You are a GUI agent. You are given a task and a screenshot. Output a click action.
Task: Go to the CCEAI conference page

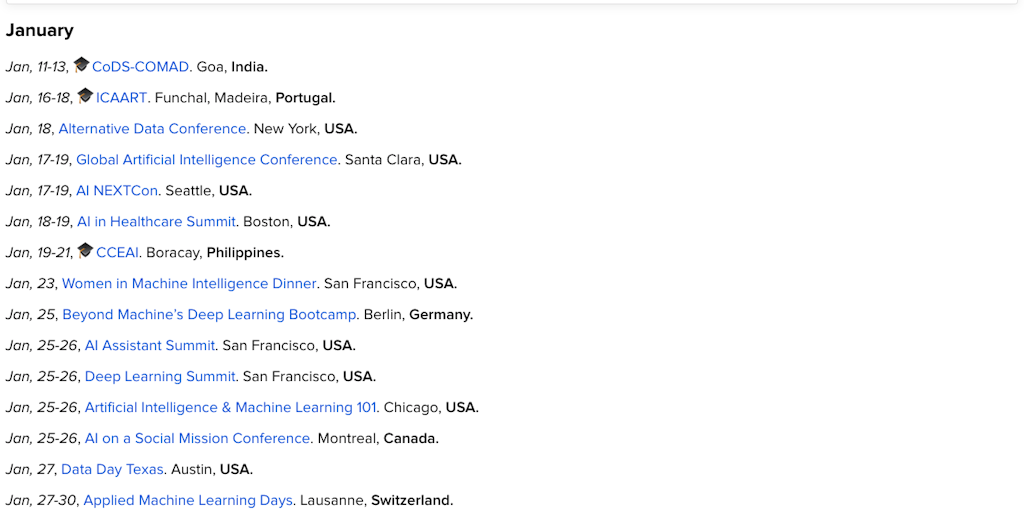[x=118, y=253]
